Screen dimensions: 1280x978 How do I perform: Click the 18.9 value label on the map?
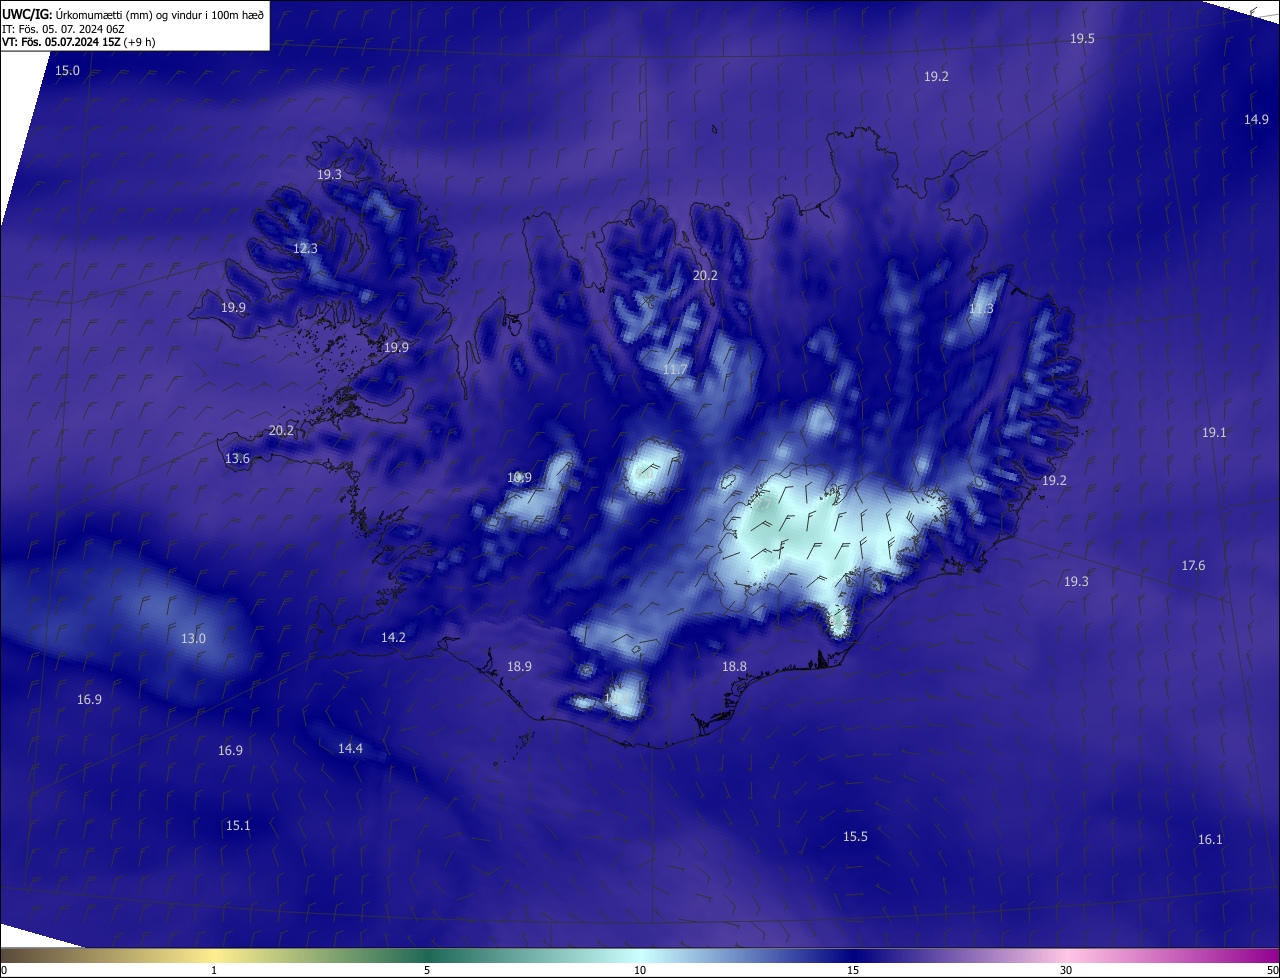click(x=519, y=667)
